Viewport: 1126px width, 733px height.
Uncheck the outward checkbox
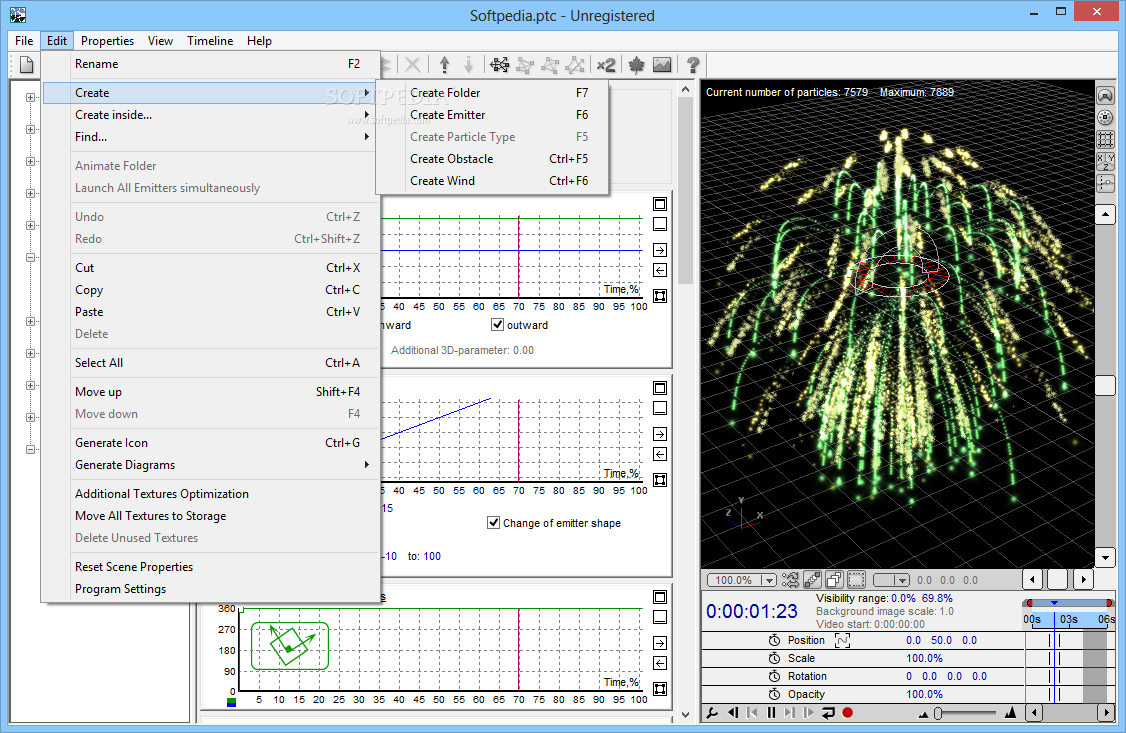coord(497,325)
